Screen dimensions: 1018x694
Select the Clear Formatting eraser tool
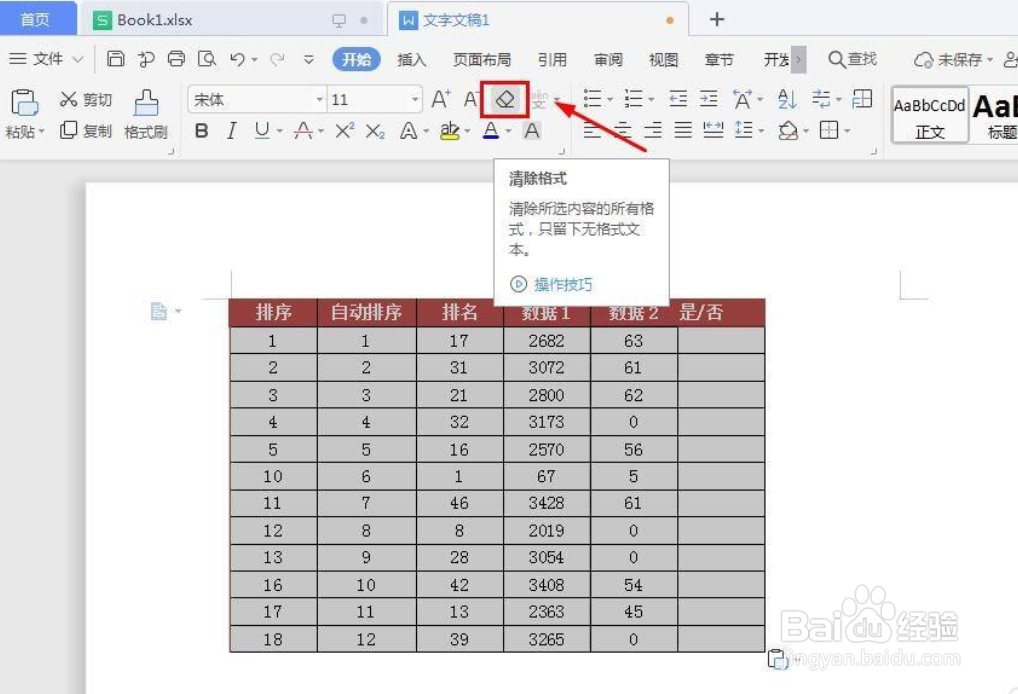(505, 99)
